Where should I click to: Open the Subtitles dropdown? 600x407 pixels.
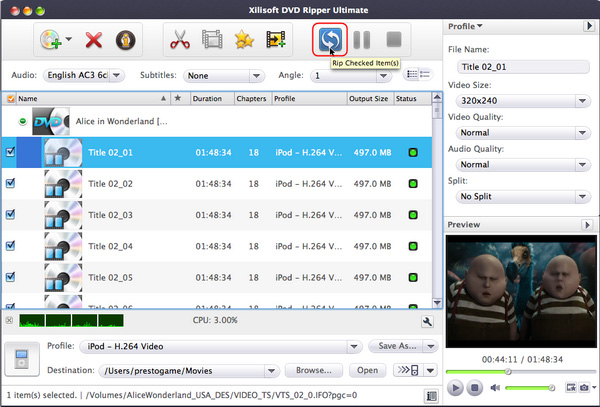[224, 76]
